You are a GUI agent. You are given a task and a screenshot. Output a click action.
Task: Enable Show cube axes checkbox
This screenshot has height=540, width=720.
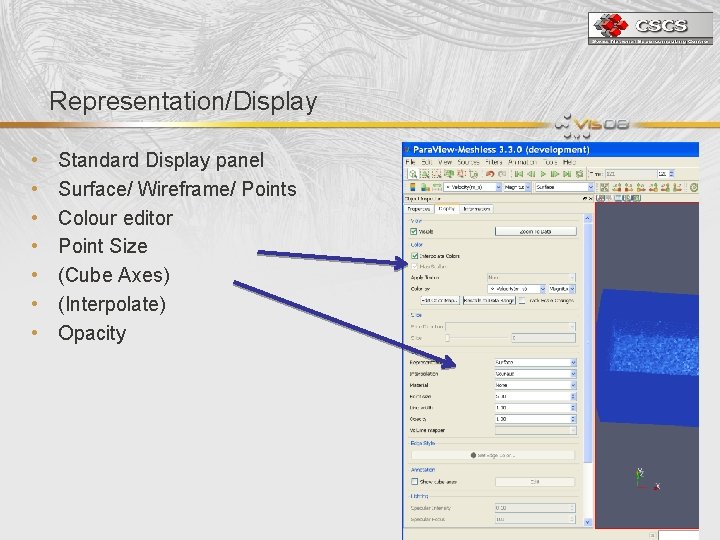point(415,482)
